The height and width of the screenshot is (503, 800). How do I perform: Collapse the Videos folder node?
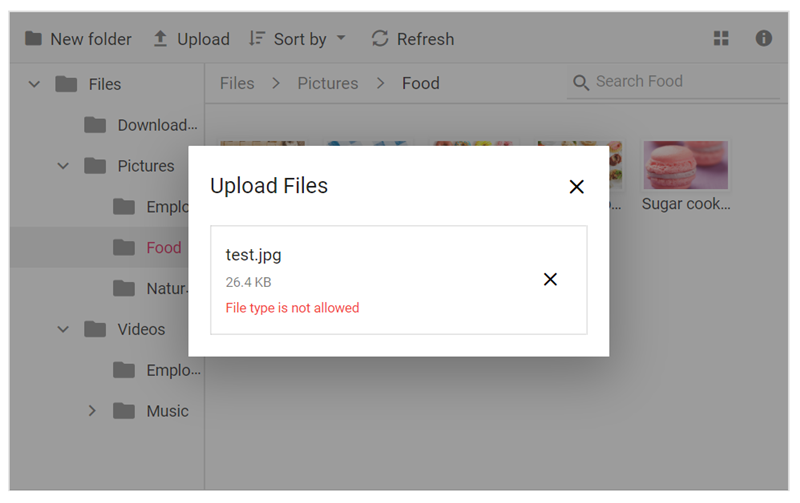point(63,329)
